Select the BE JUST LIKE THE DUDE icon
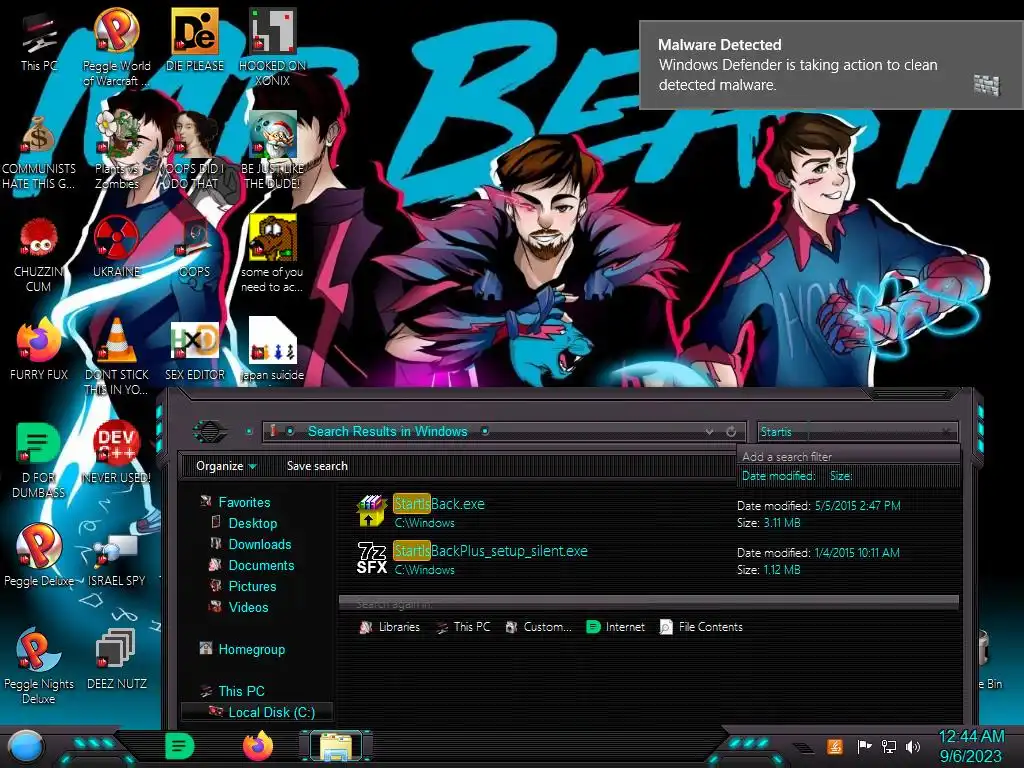The height and width of the screenshot is (768, 1024). (x=272, y=150)
